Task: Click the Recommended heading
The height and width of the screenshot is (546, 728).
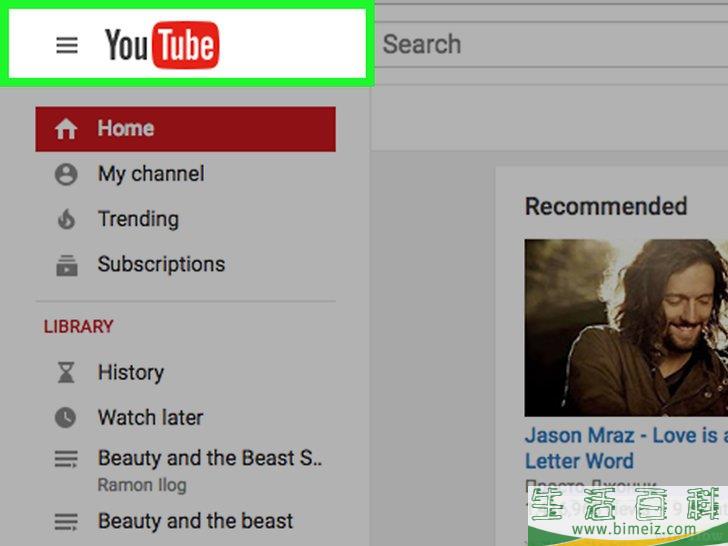Action: point(606,206)
